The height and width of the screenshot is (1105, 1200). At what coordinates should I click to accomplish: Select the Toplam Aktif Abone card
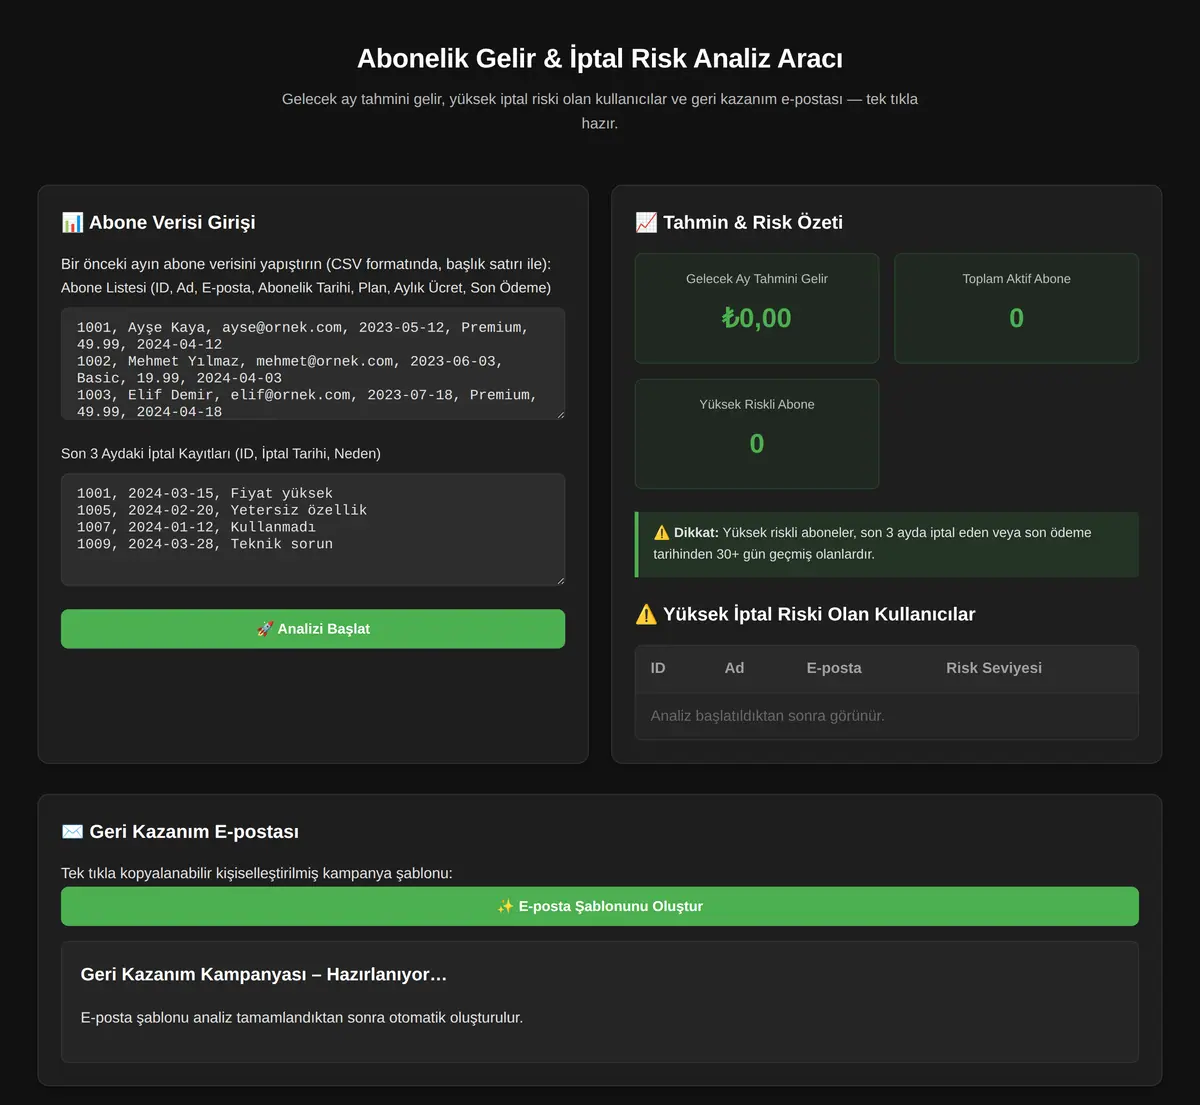1016,308
